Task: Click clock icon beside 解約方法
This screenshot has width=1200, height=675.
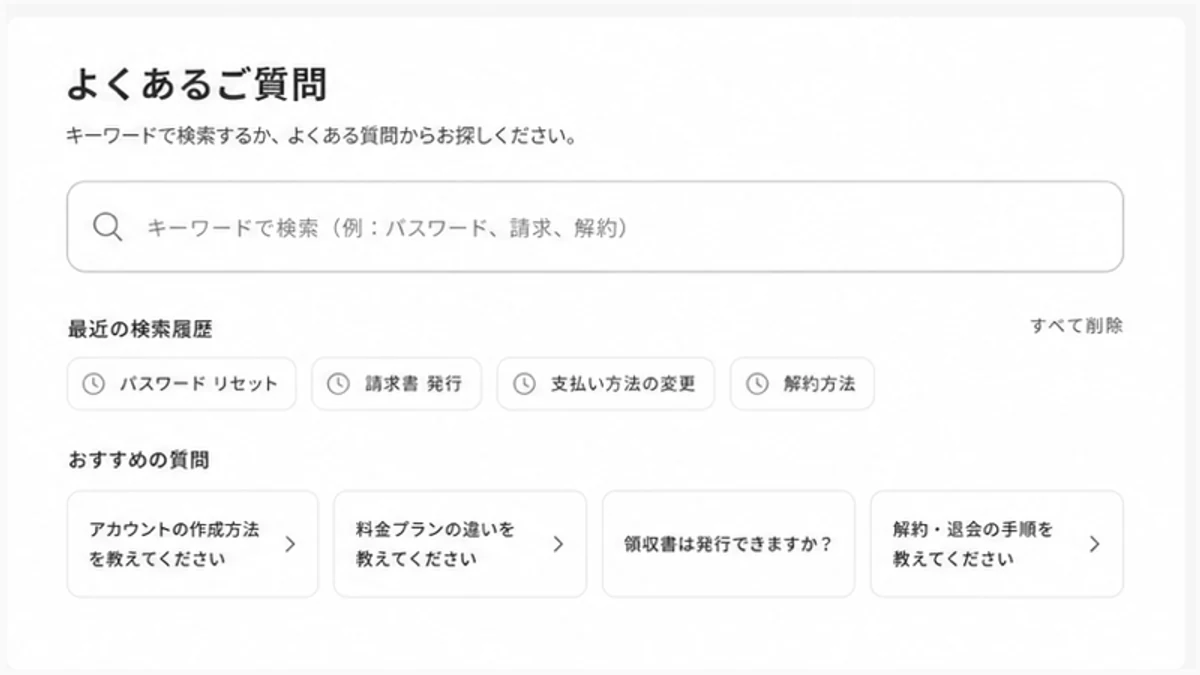Action: [x=757, y=384]
